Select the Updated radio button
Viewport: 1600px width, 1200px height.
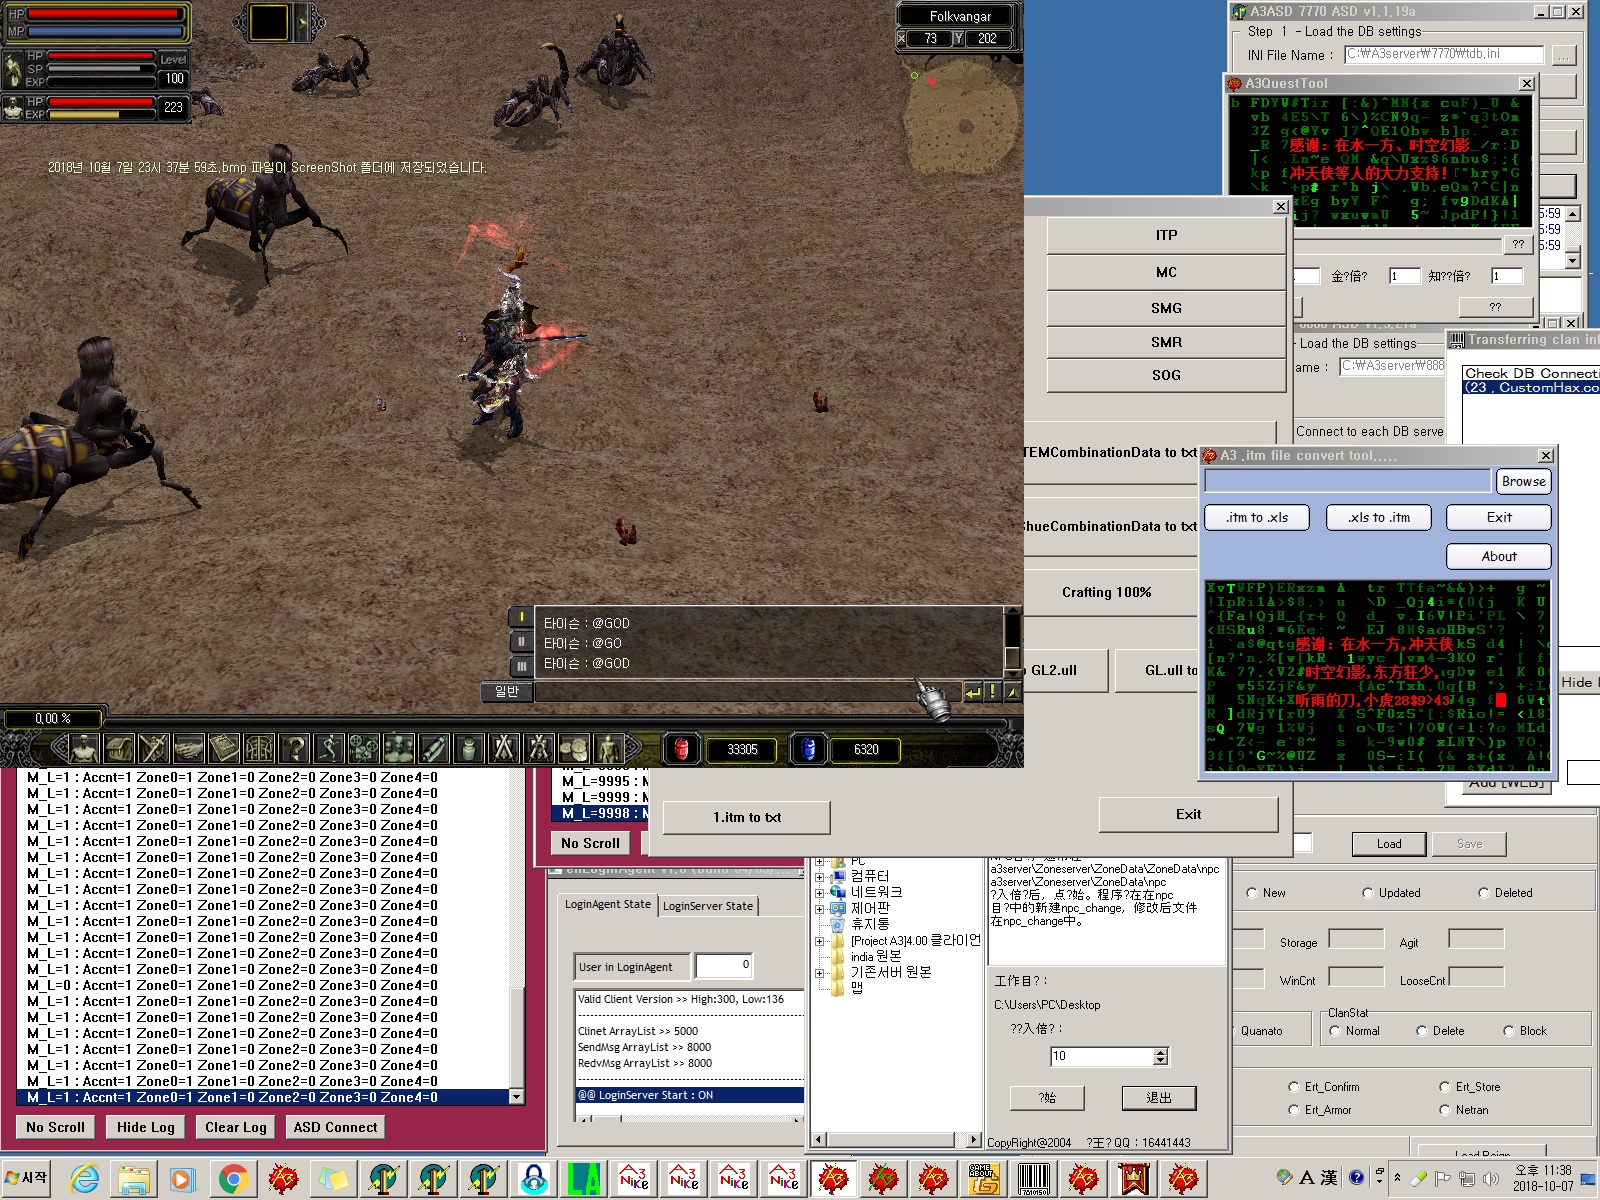(1368, 893)
